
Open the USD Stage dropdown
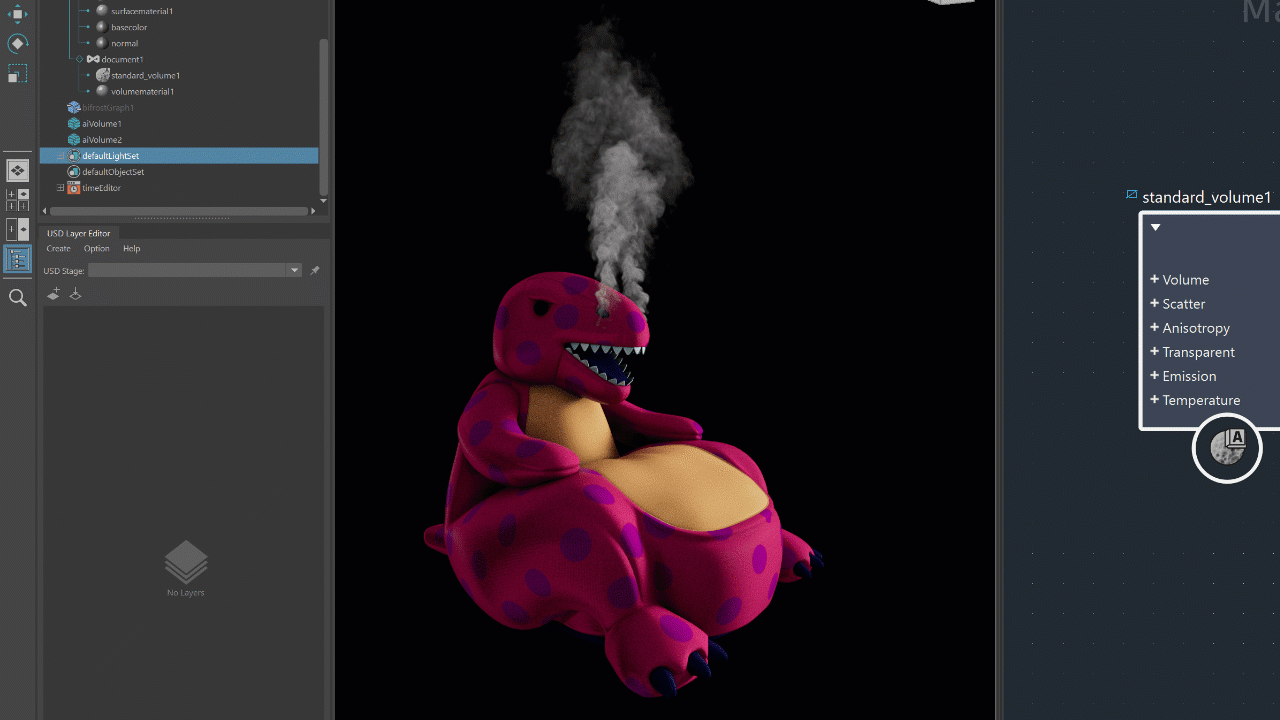pos(293,270)
